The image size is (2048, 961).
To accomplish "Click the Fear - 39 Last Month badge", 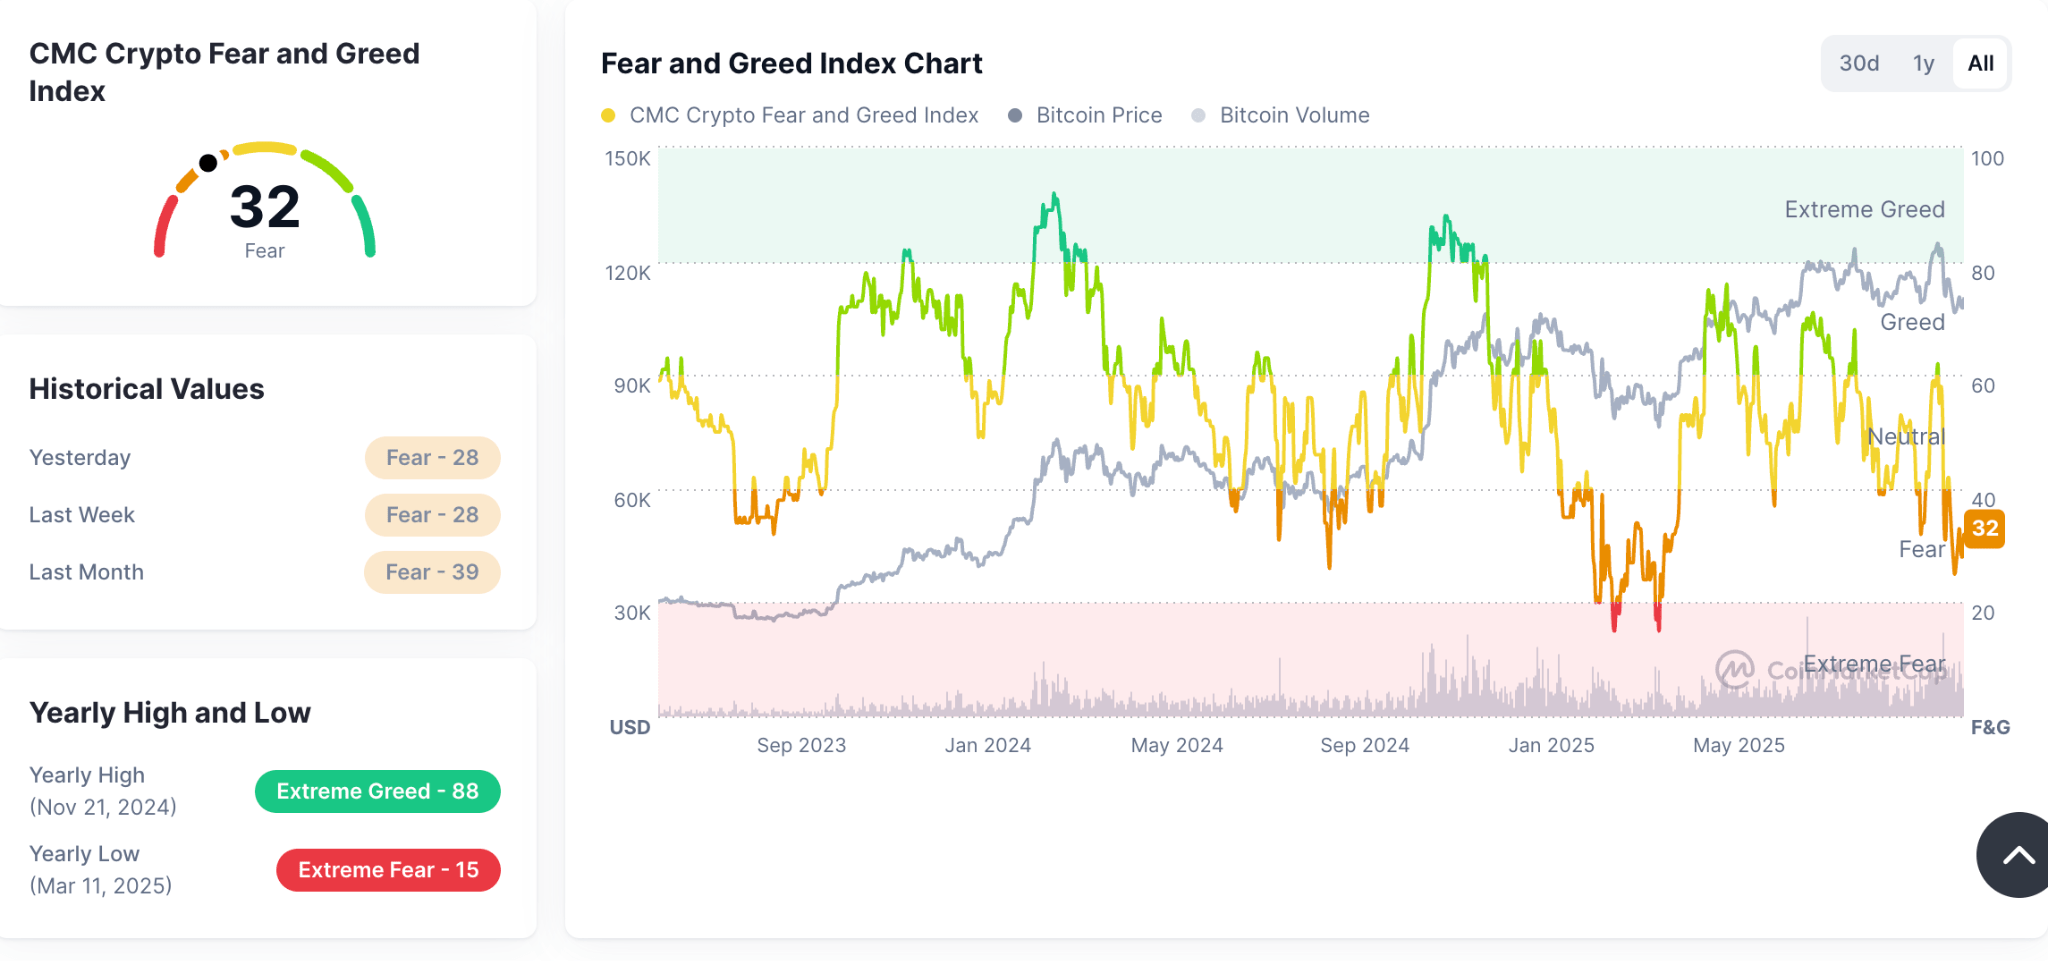I will pyautogui.click(x=431, y=571).
